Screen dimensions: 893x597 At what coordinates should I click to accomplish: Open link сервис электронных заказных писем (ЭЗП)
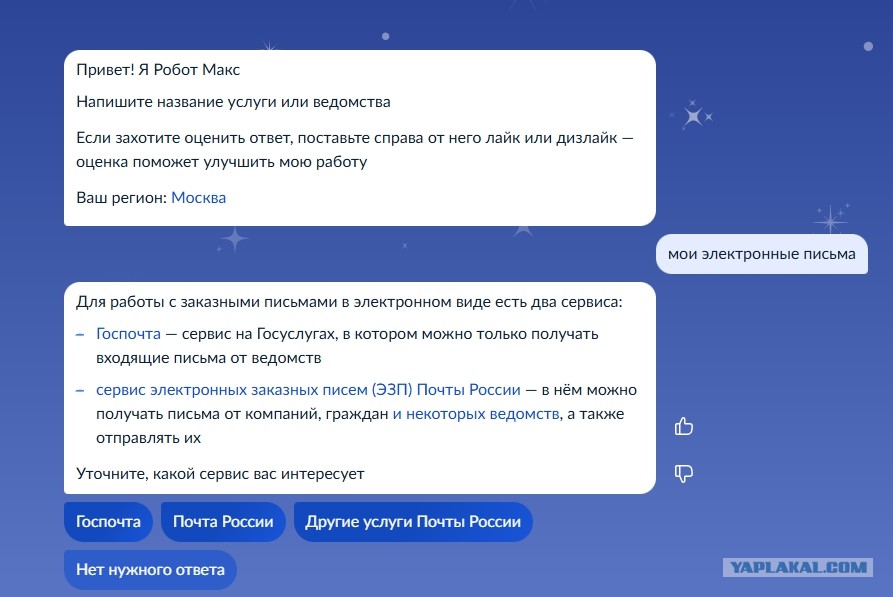click(x=308, y=390)
